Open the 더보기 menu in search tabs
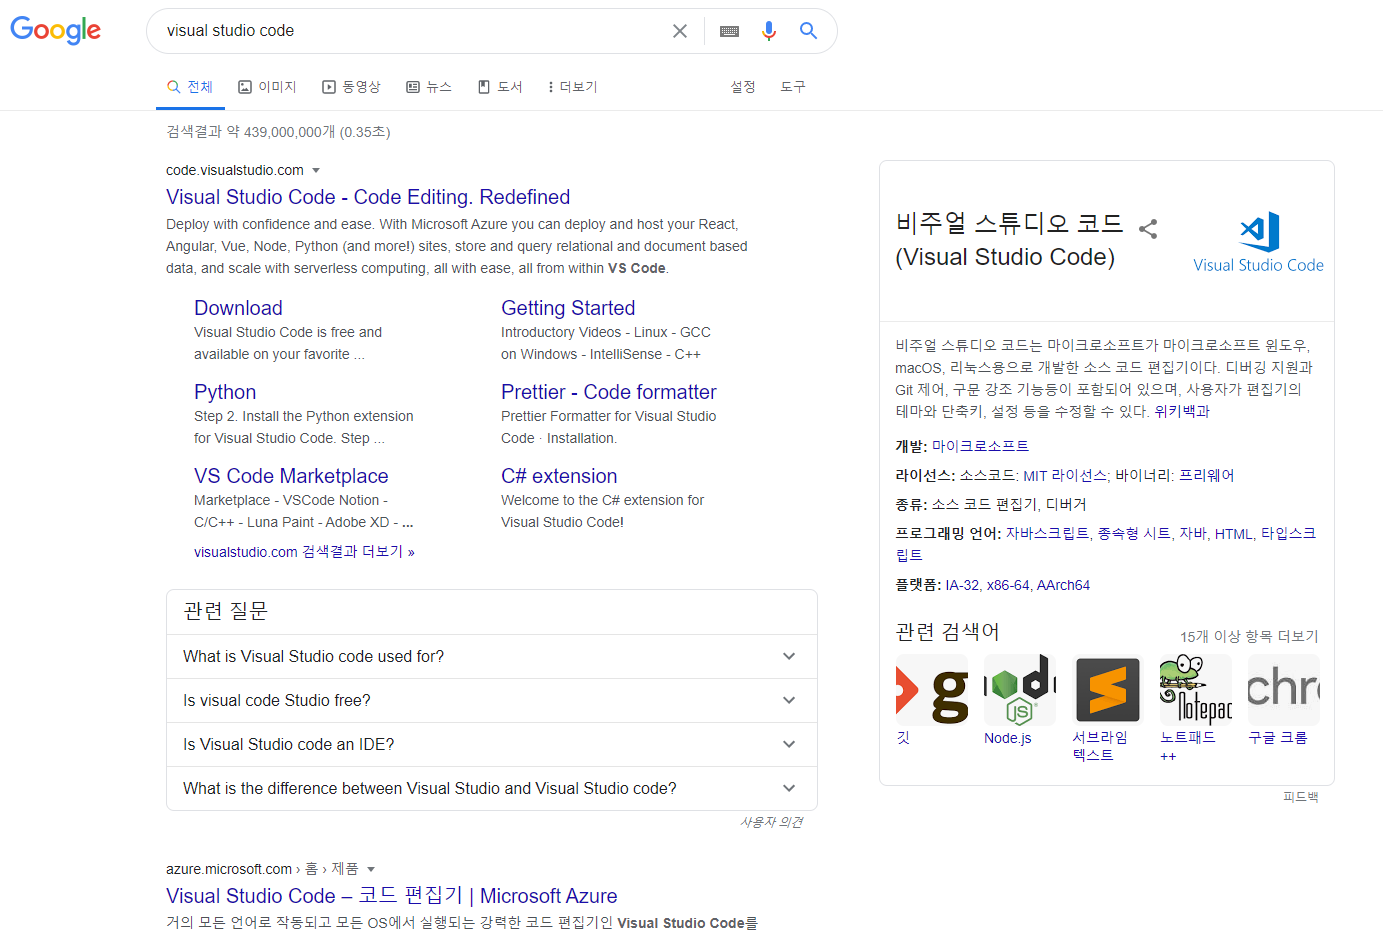The width and height of the screenshot is (1383, 933). tap(573, 87)
